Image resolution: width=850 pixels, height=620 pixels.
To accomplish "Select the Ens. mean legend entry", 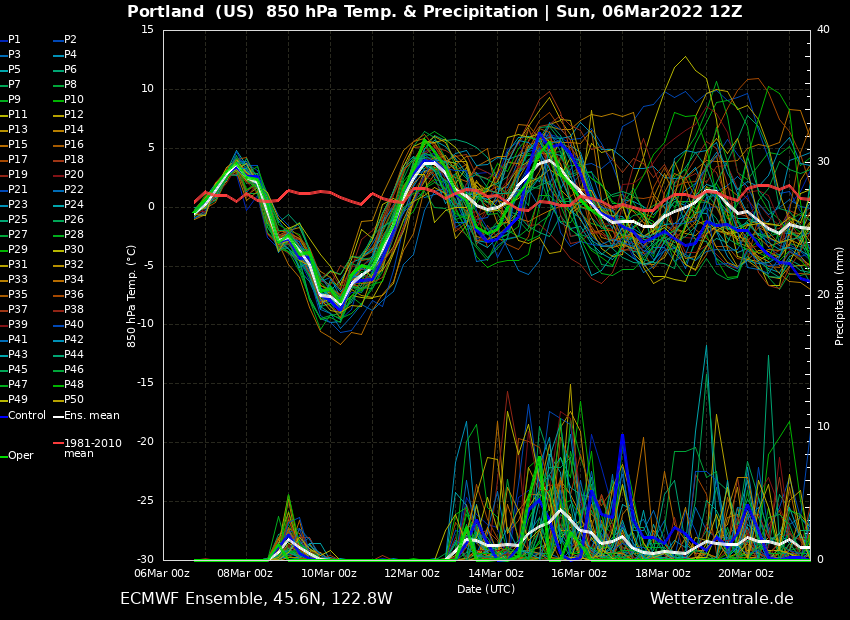I will [x=91, y=416].
